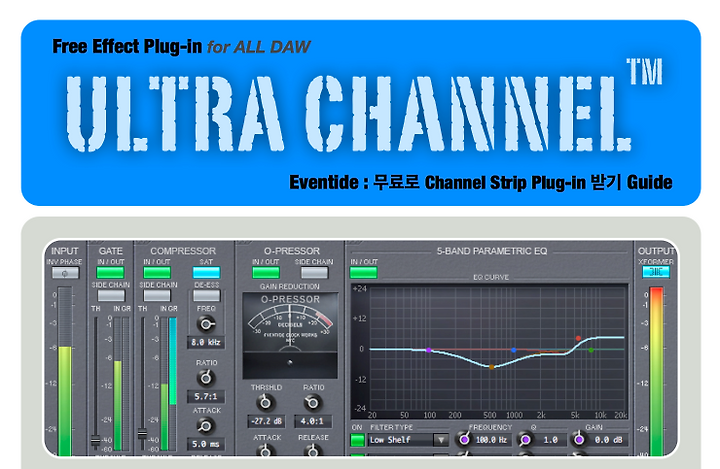
Task: Click the De-Ess FREQ knob
Action: 206,324
